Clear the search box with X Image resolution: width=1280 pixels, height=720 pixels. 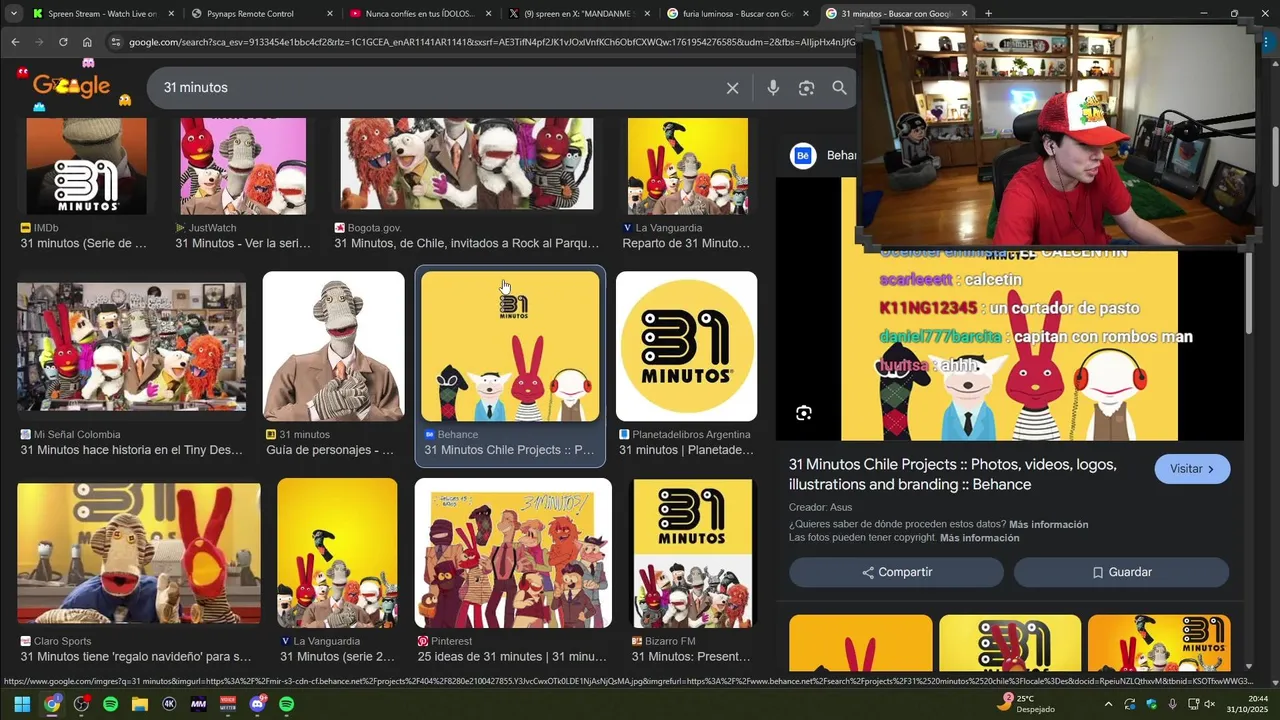pyautogui.click(x=732, y=88)
